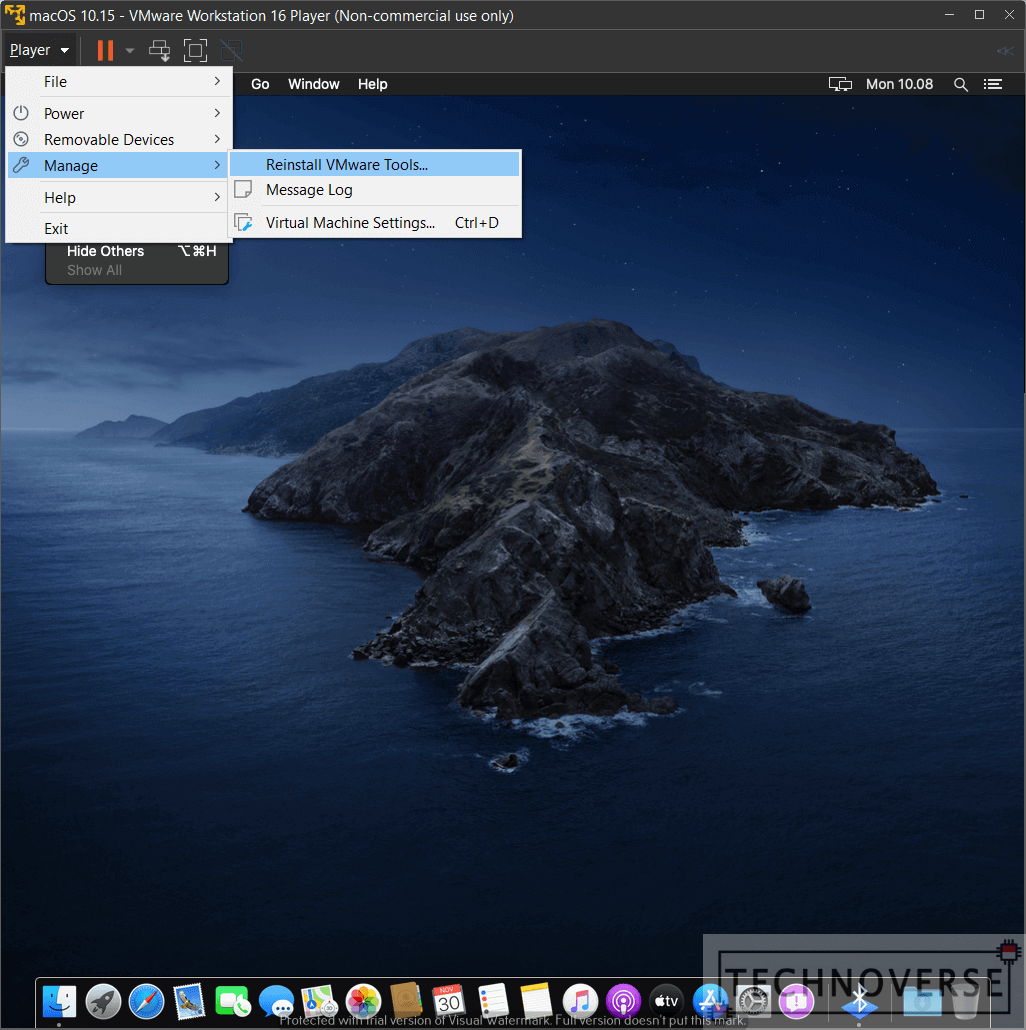Open Photos from the Dock
This screenshot has height=1030, width=1026.
tap(363, 1002)
